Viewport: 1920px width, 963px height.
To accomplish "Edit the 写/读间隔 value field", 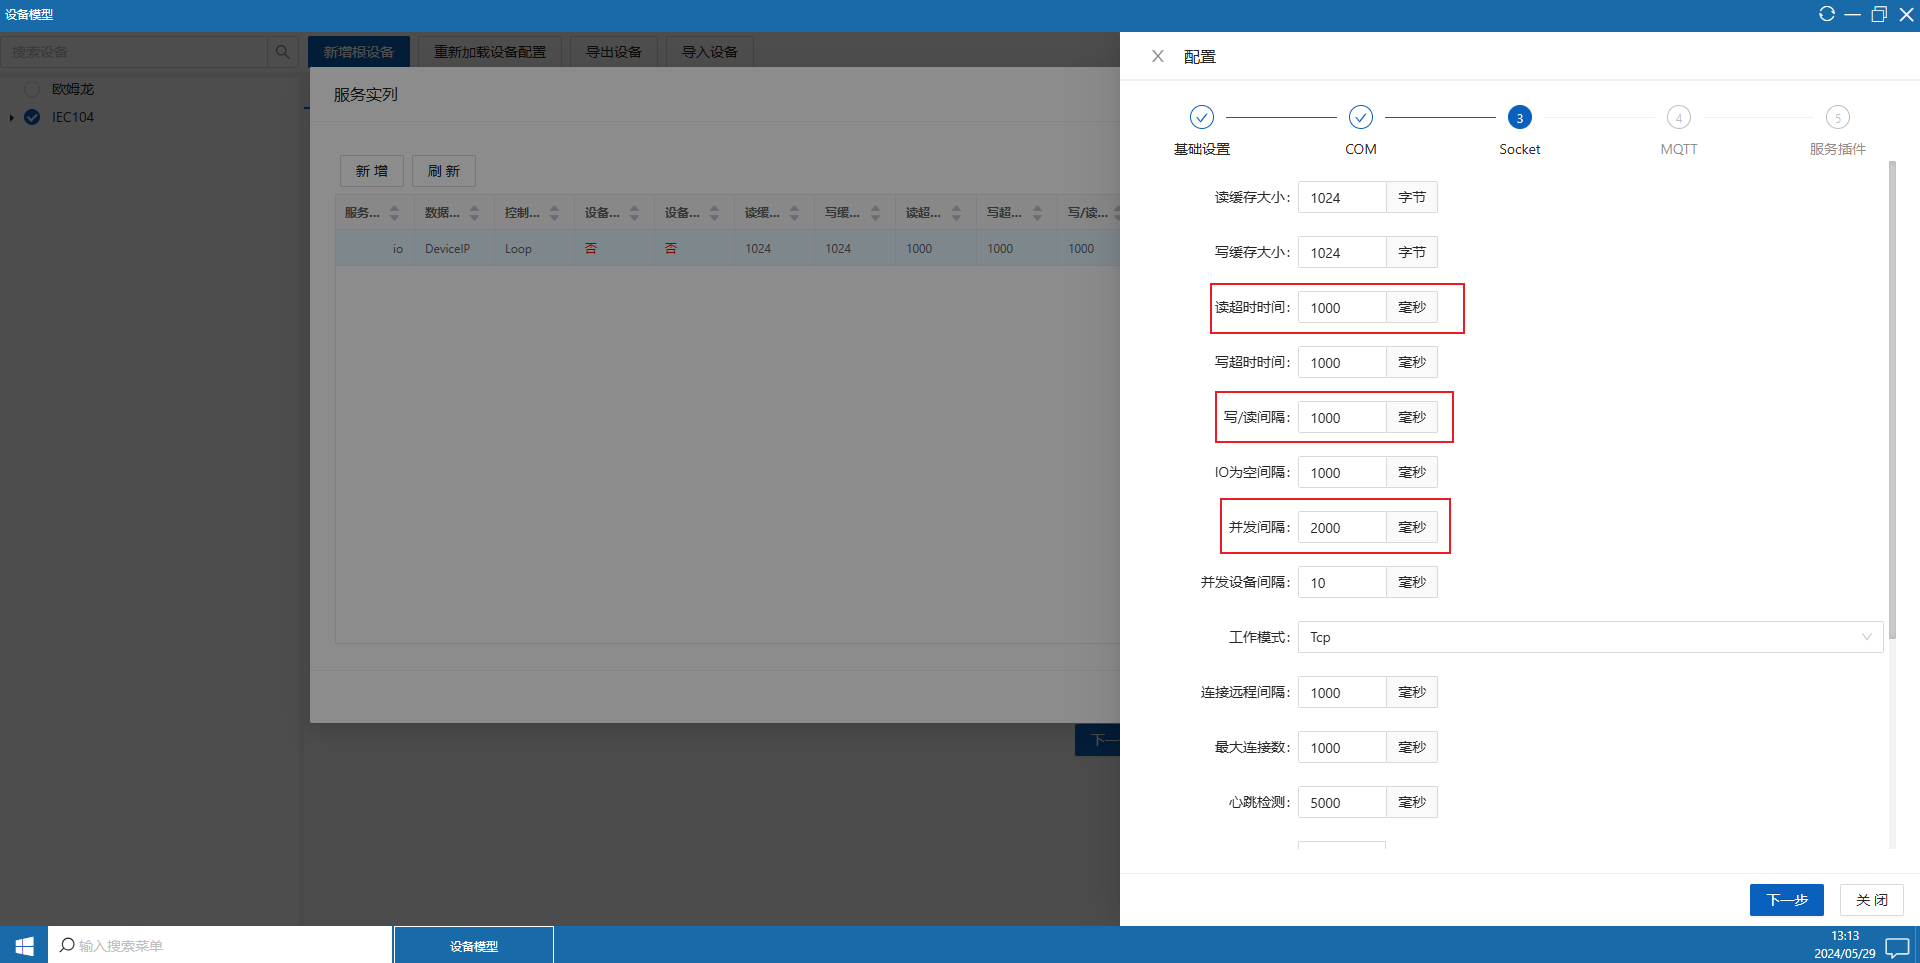I will 1342,418.
